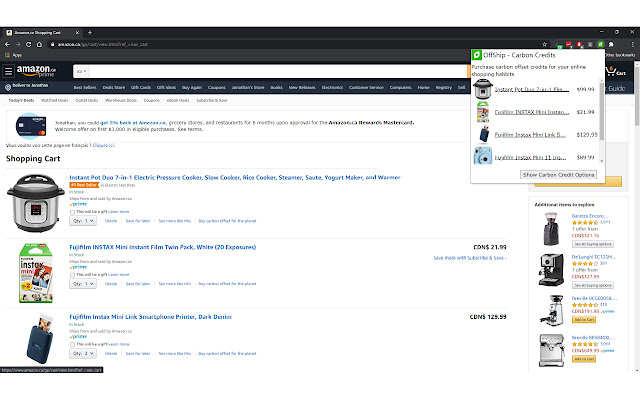The width and height of the screenshot is (640, 400).
Task: Open the shopping cart icon
Action: (x=616, y=71)
